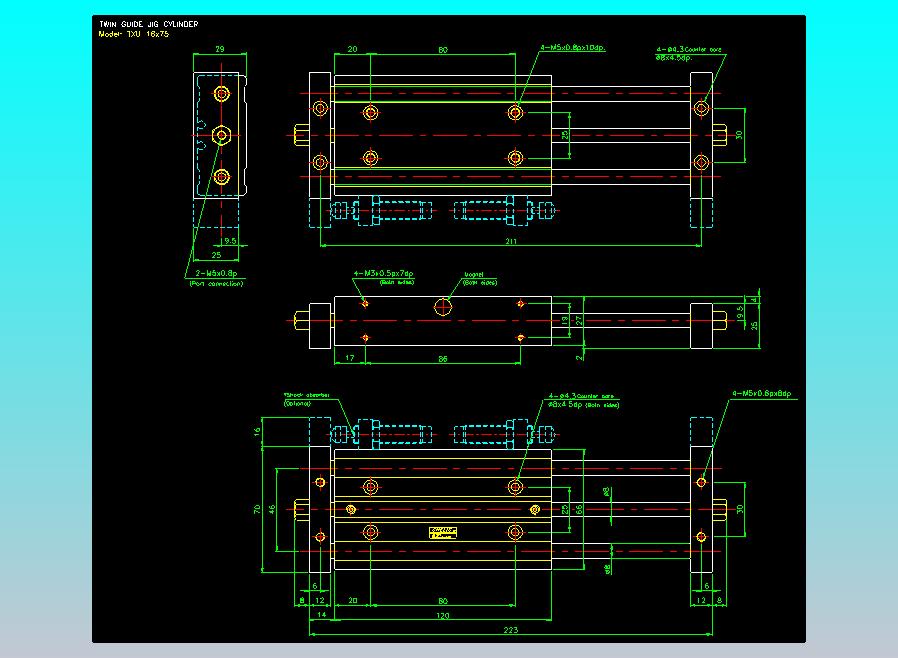Screen dimensions: 898x658
Task: Select the "Model: TXU 16x75" text line
Action: (133, 33)
